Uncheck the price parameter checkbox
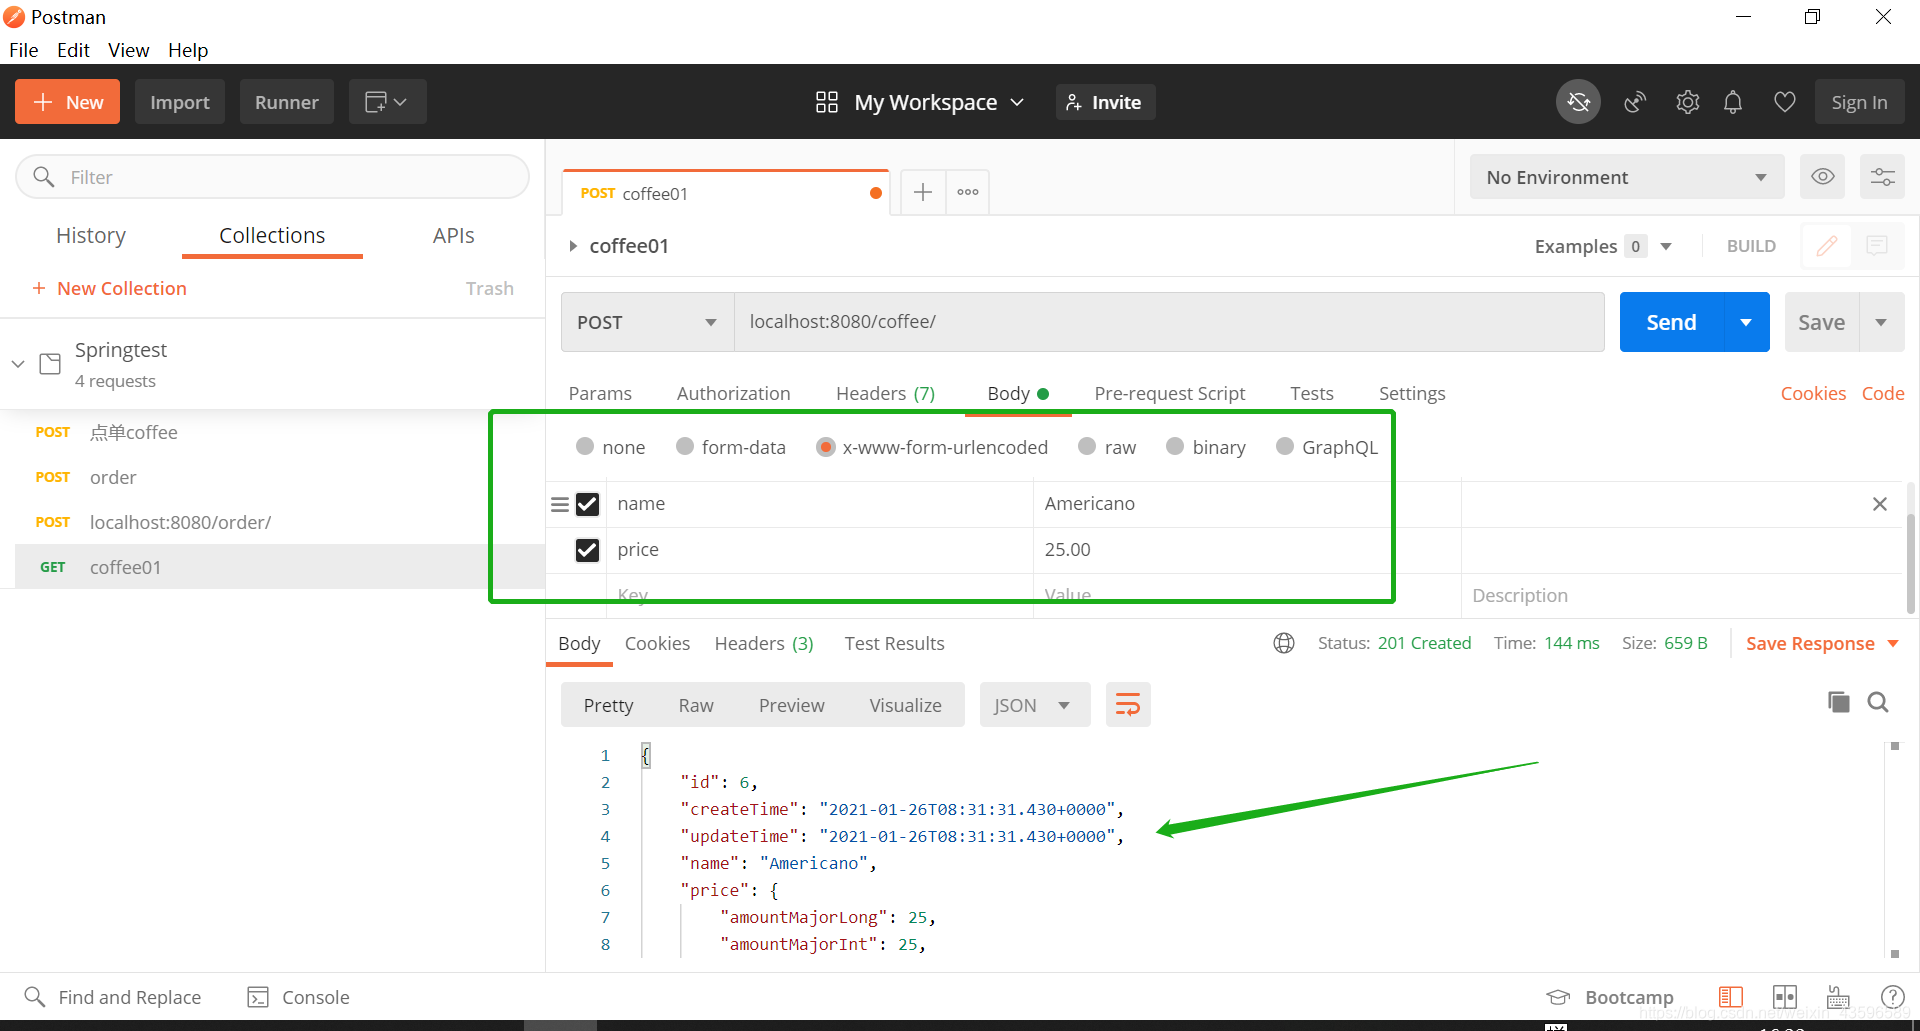1920x1031 pixels. point(588,550)
